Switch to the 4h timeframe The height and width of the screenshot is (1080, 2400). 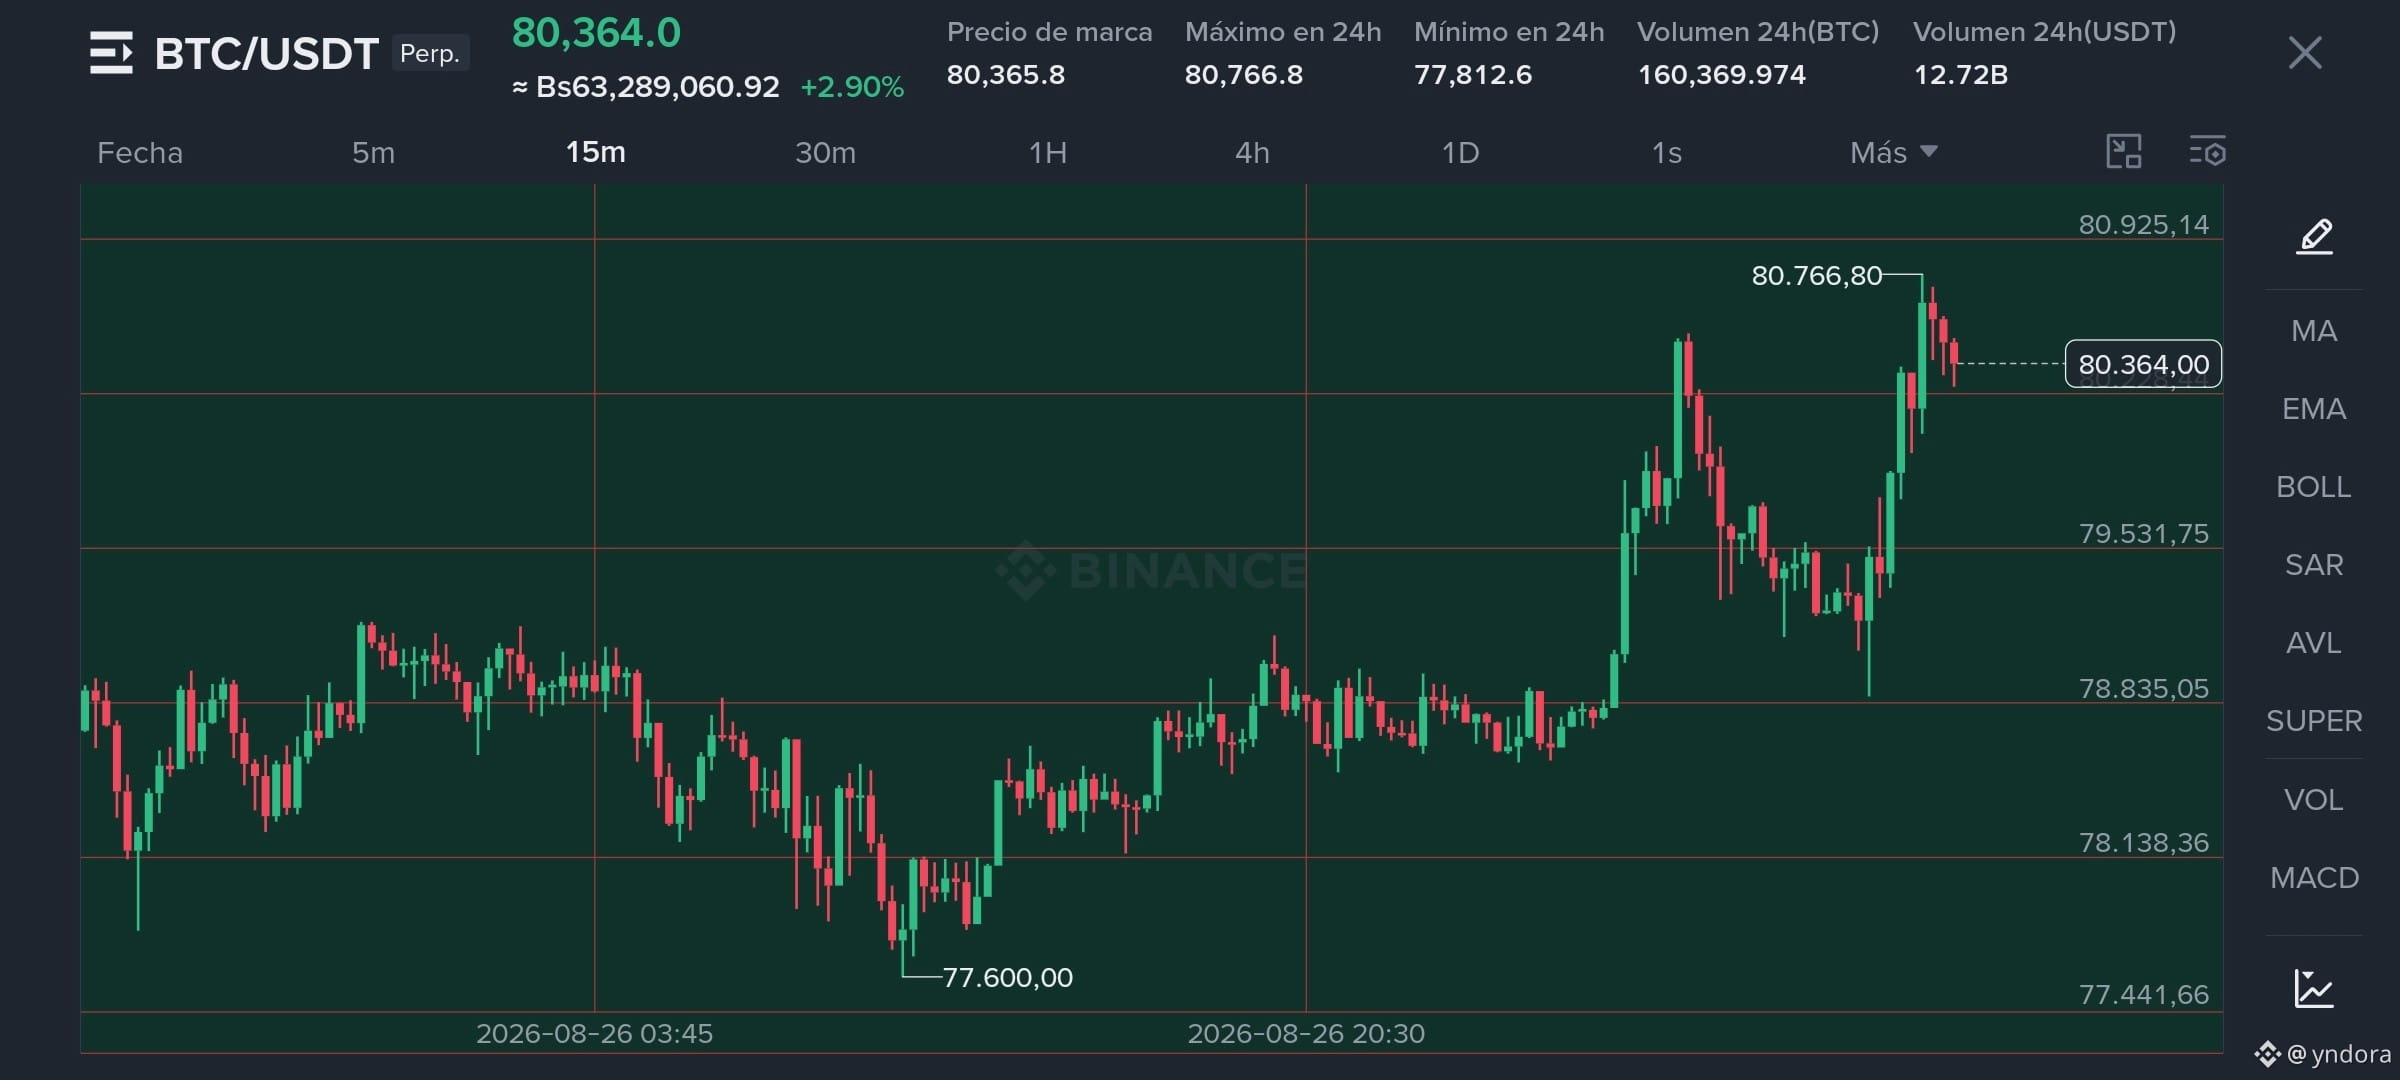point(1252,153)
